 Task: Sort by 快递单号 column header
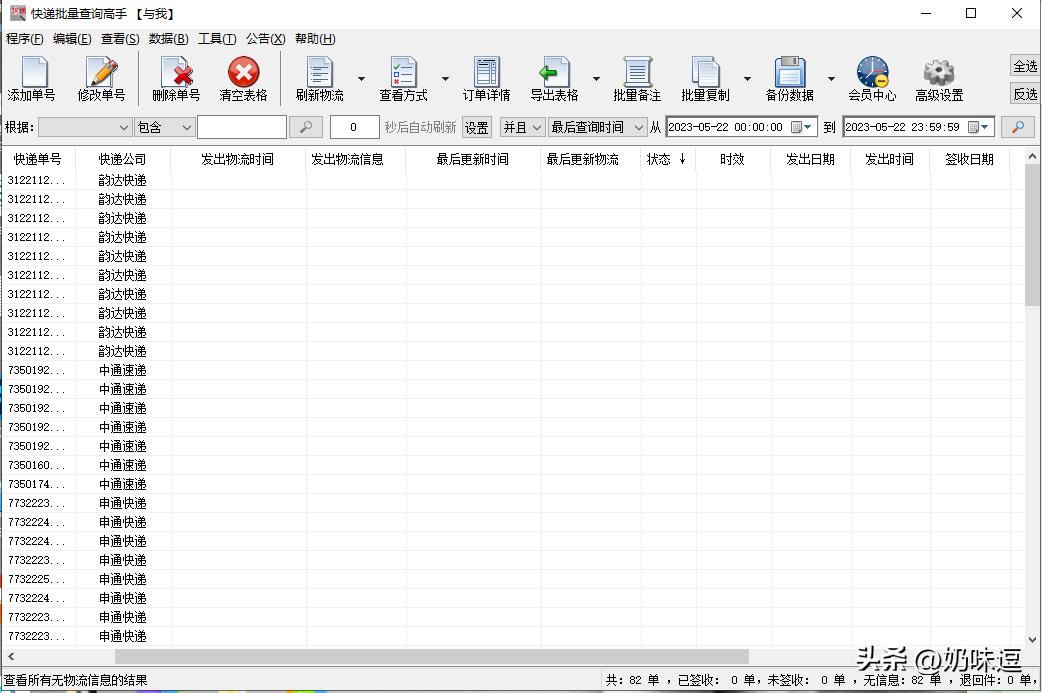38,159
